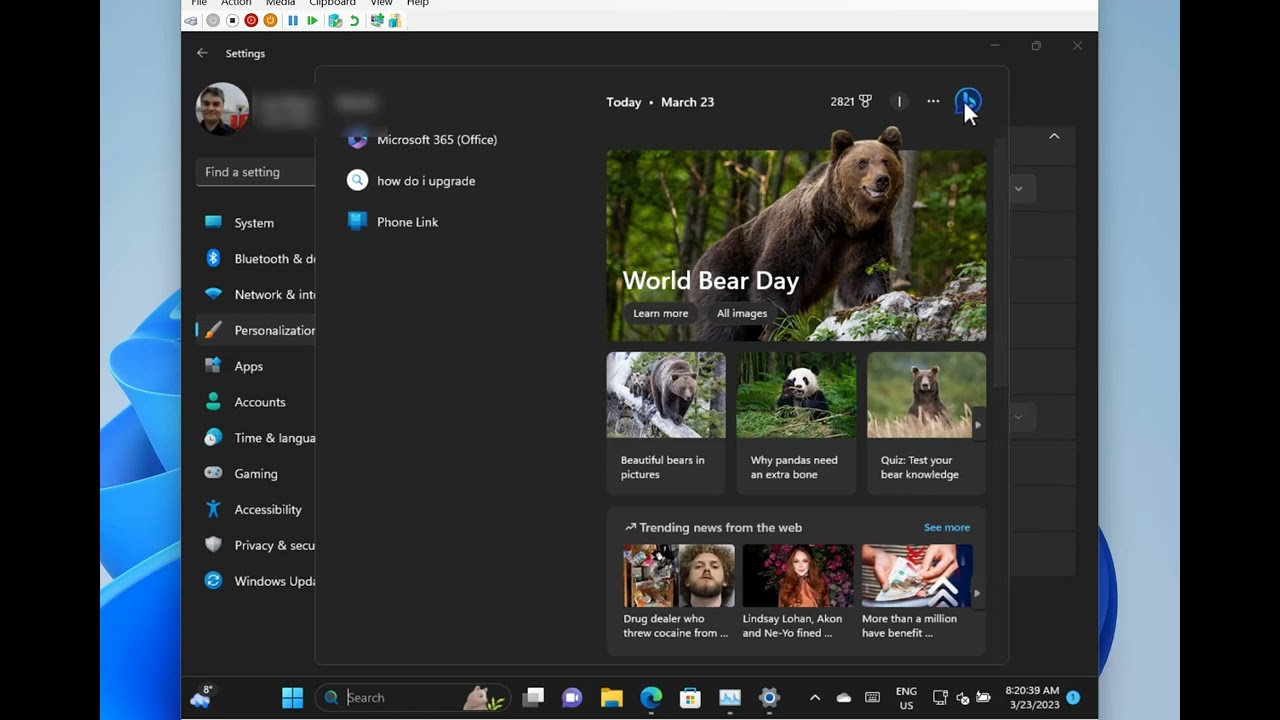Go back with the Settings back arrow
The image size is (1280, 720).
click(x=203, y=53)
